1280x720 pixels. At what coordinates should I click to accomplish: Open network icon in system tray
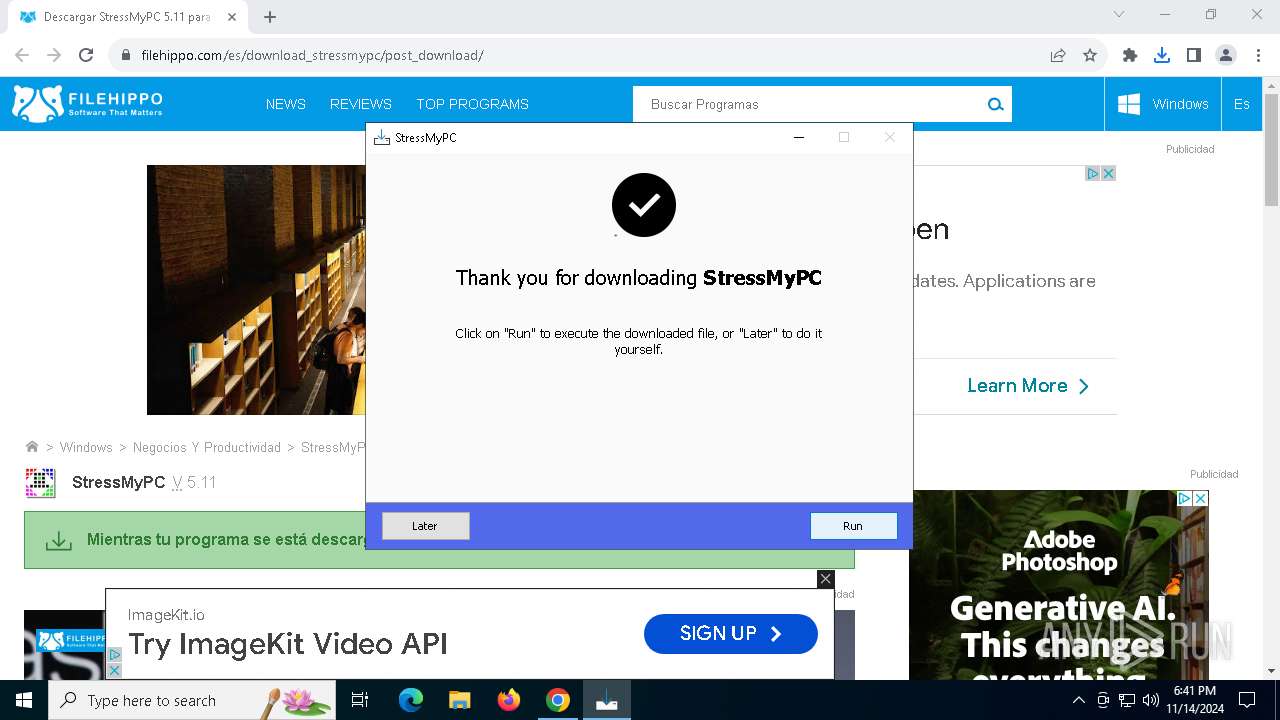click(1127, 700)
